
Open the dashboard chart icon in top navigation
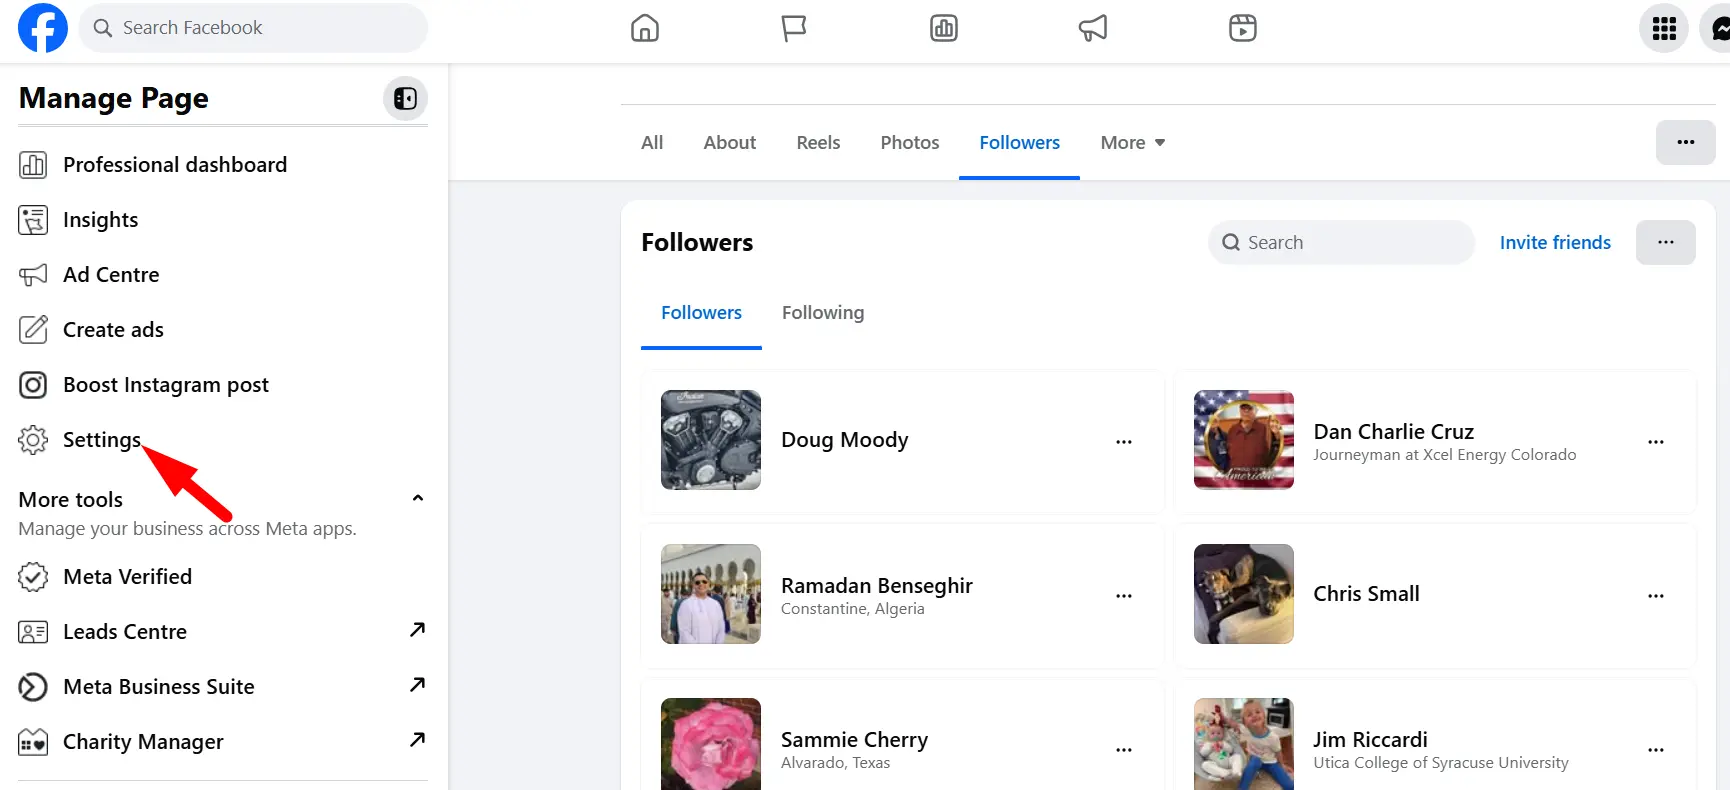[x=944, y=28]
